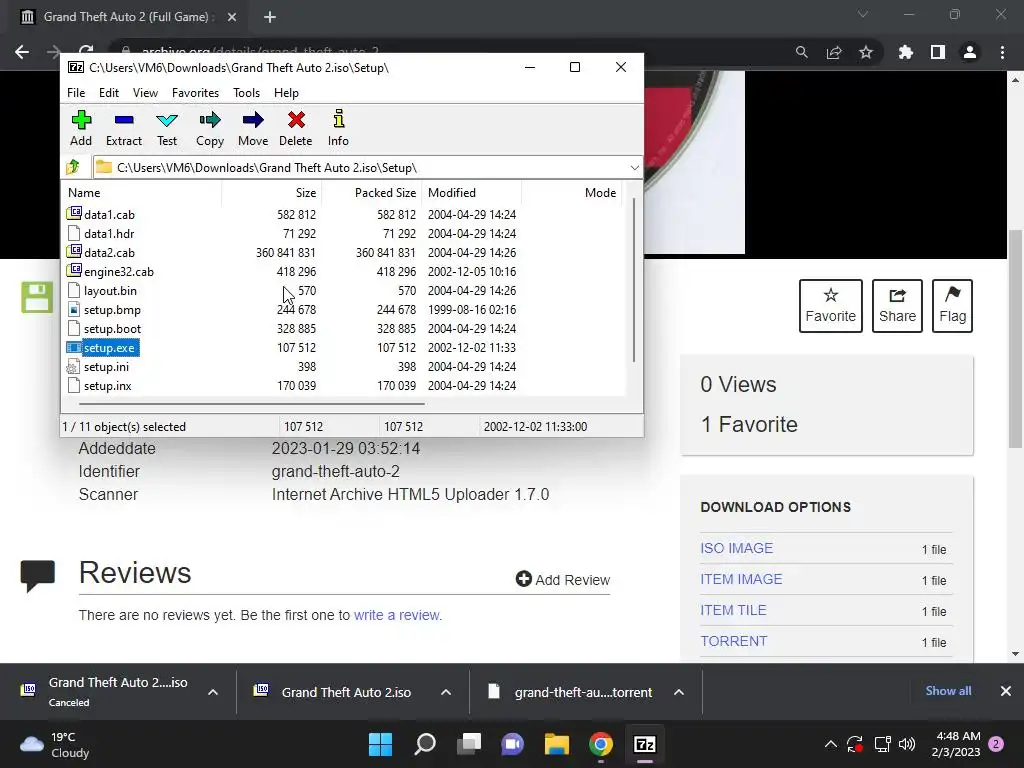The image size is (1024, 768).
Task: Open Chrome side panel icon
Action: 938,52
